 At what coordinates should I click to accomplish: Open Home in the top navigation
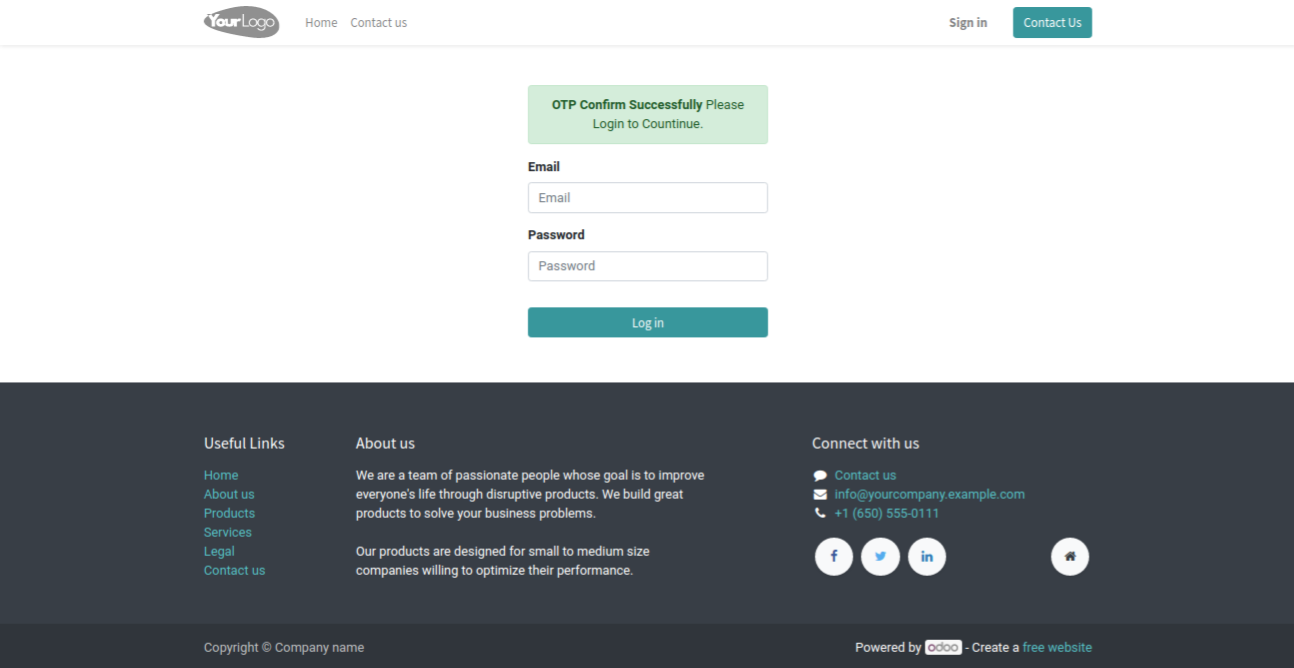pyautogui.click(x=321, y=23)
